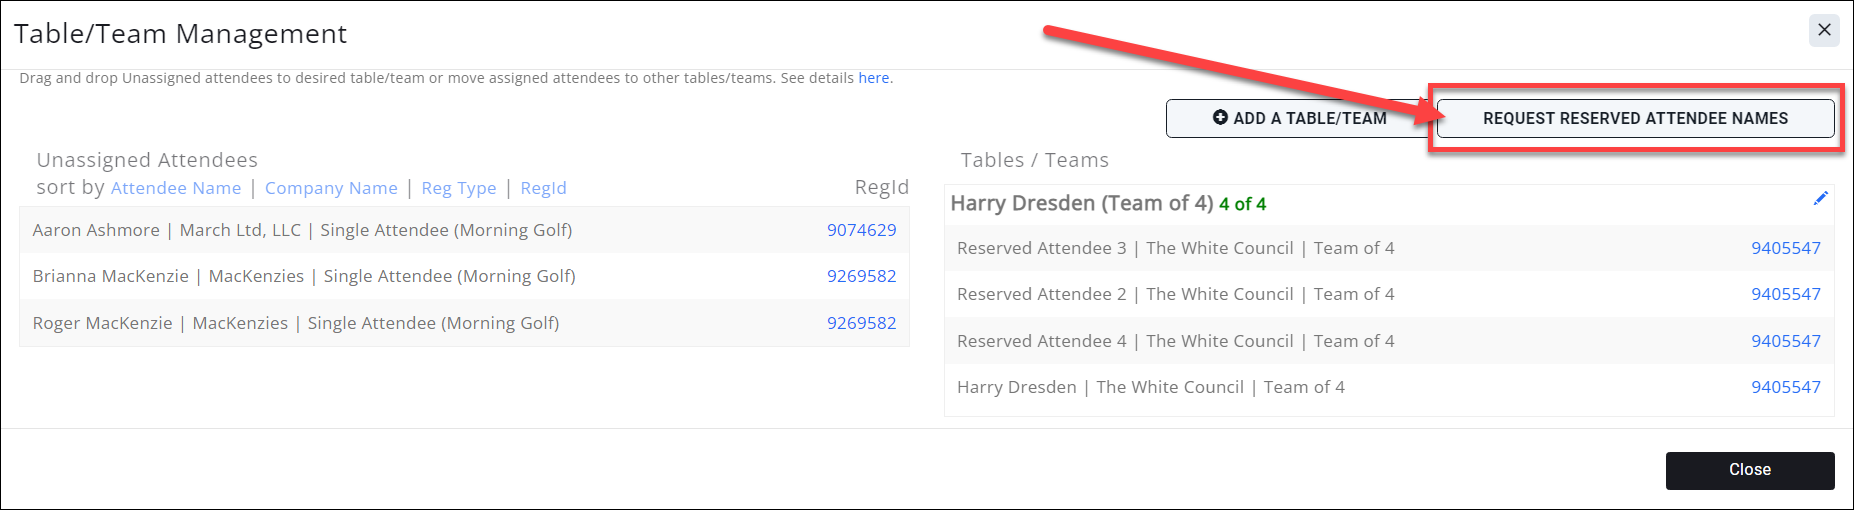The image size is (1854, 510).
Task: Sort unassigned attendees by Reg Type
Action: pyautogui.click(x=459, y=188)
